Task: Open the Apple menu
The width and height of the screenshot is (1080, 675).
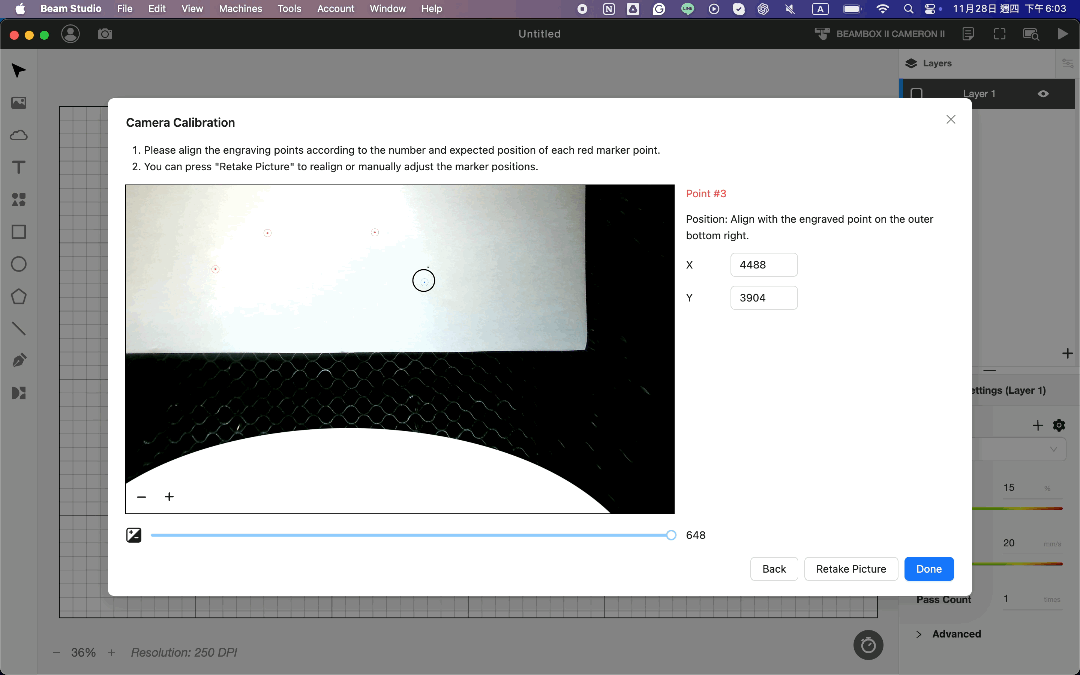Action: (x=20, y=9)
